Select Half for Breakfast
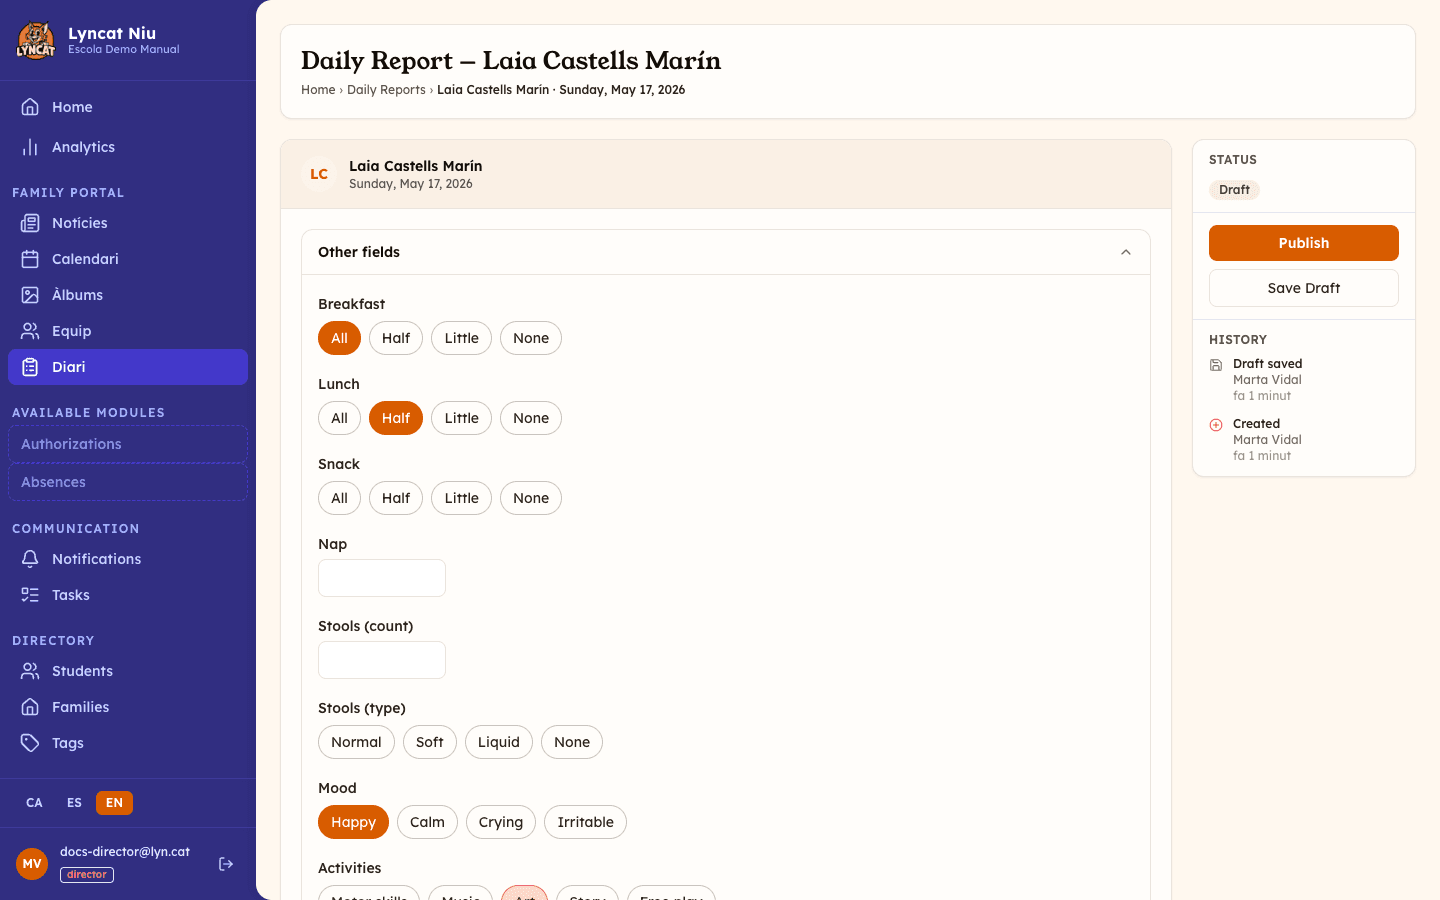Image resolution: width=1440 pixels, height=900 pixels. (x=396, y=338)
